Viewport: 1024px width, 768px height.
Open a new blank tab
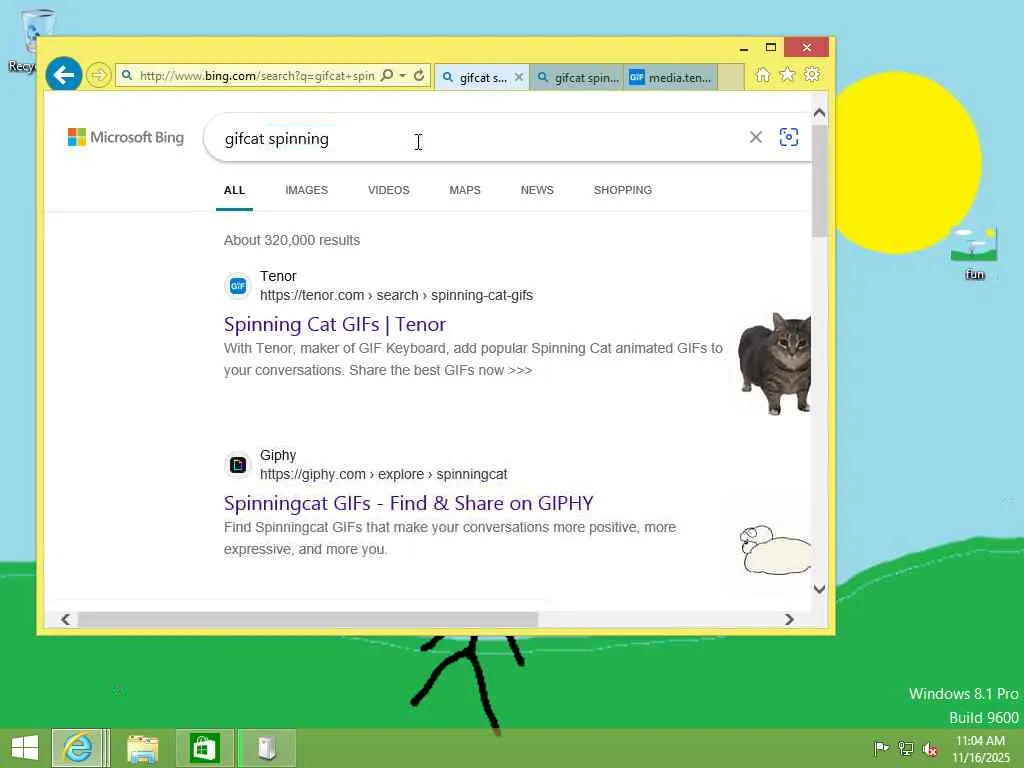[731, 77]
